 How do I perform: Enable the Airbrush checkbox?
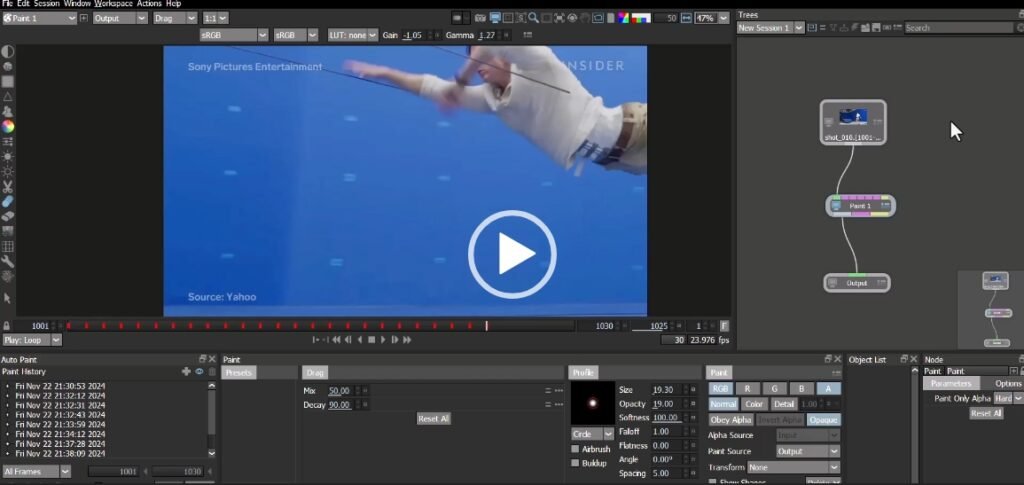575,449
